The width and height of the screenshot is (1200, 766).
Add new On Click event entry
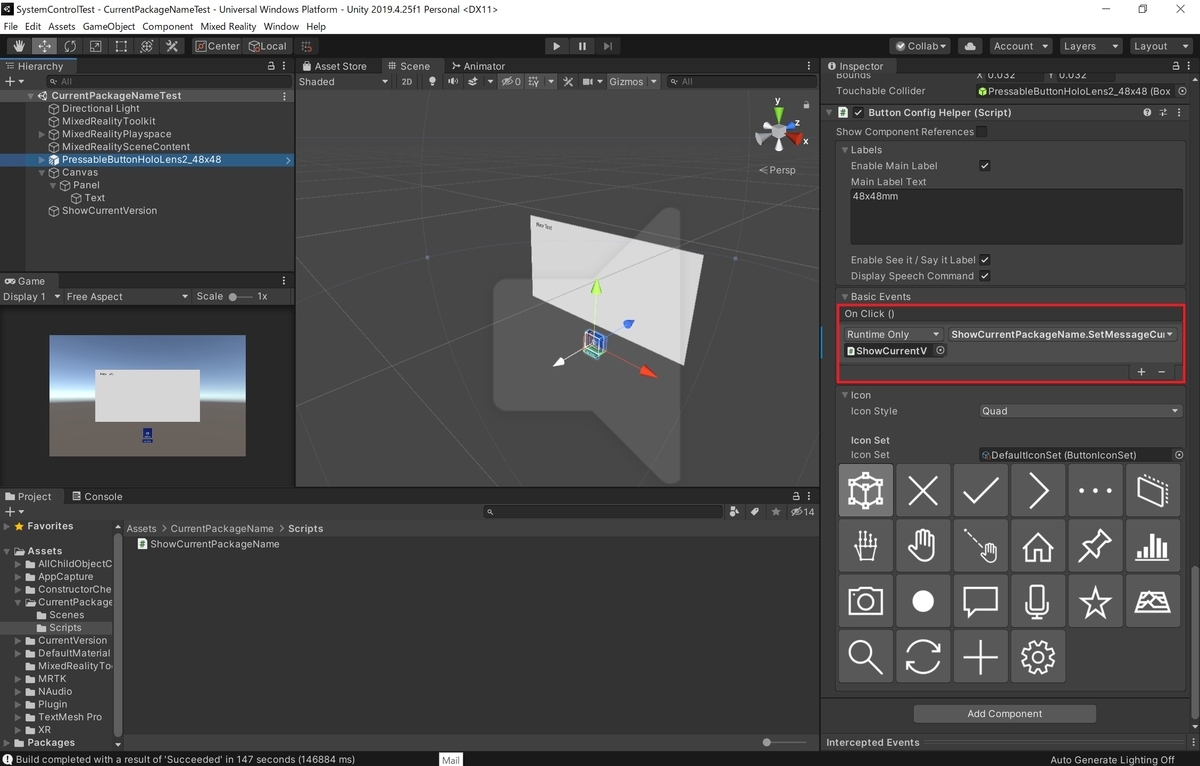click(1141, 372)
